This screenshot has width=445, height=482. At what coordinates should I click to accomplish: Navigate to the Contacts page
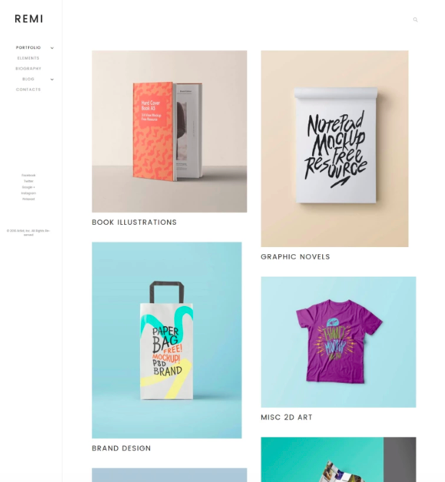(28, 89)
